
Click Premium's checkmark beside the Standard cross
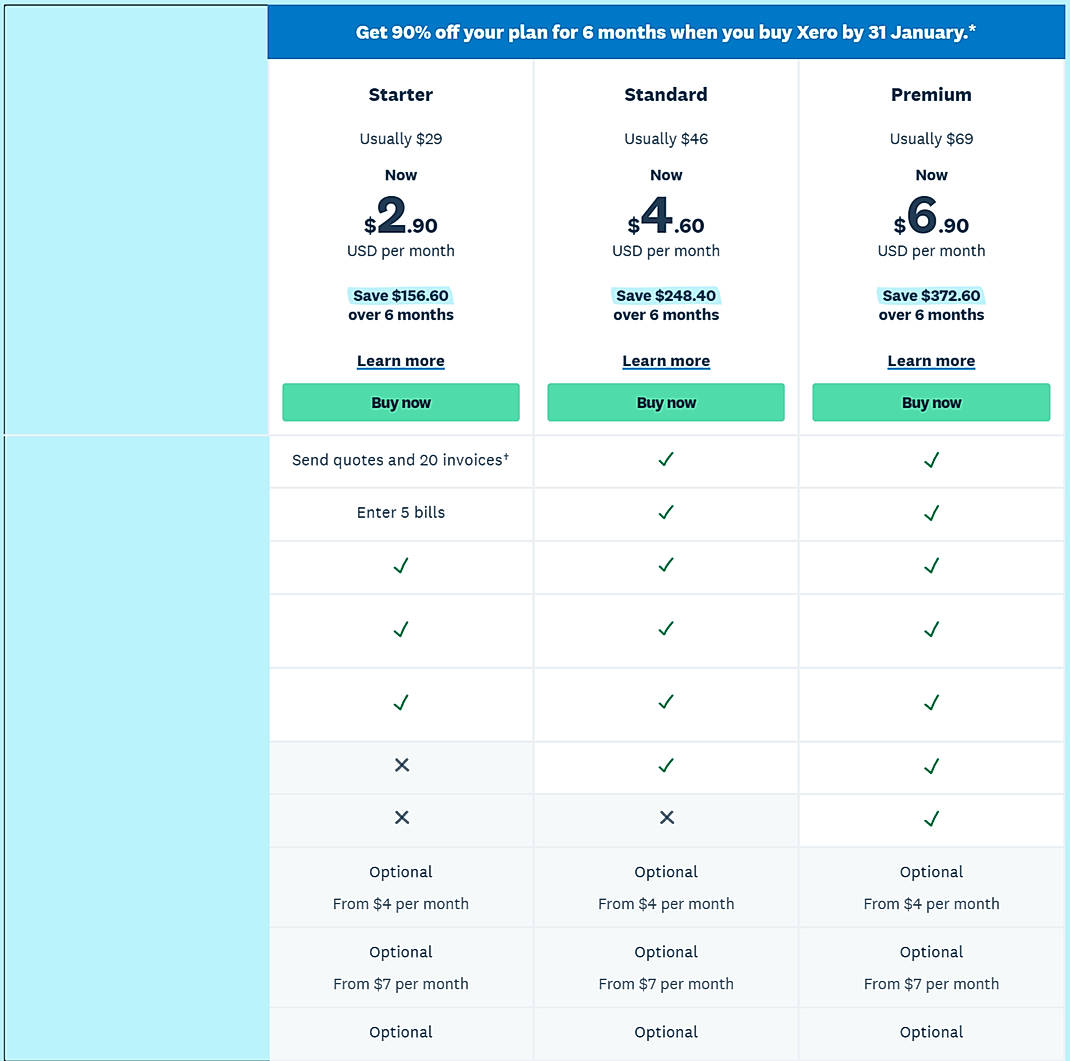[931, 819]
